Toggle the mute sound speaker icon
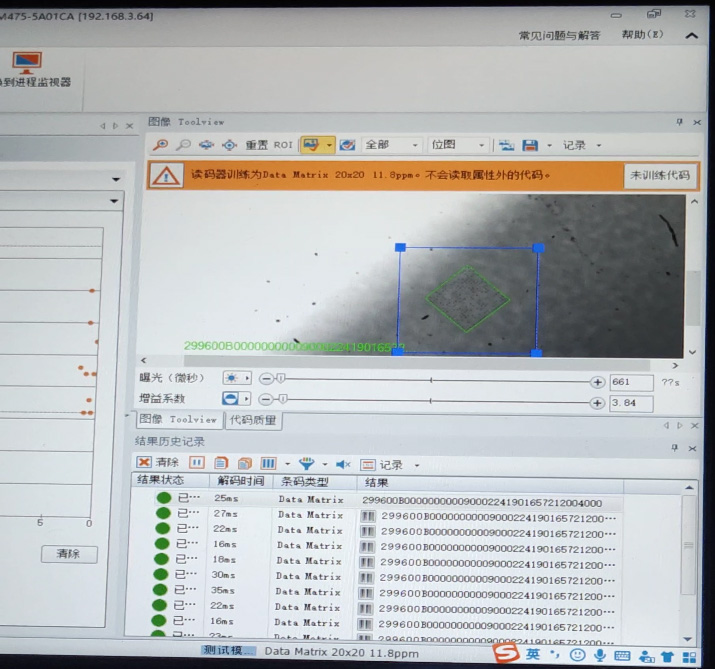Viewport: 715px width, 669px height. point(343,465)
